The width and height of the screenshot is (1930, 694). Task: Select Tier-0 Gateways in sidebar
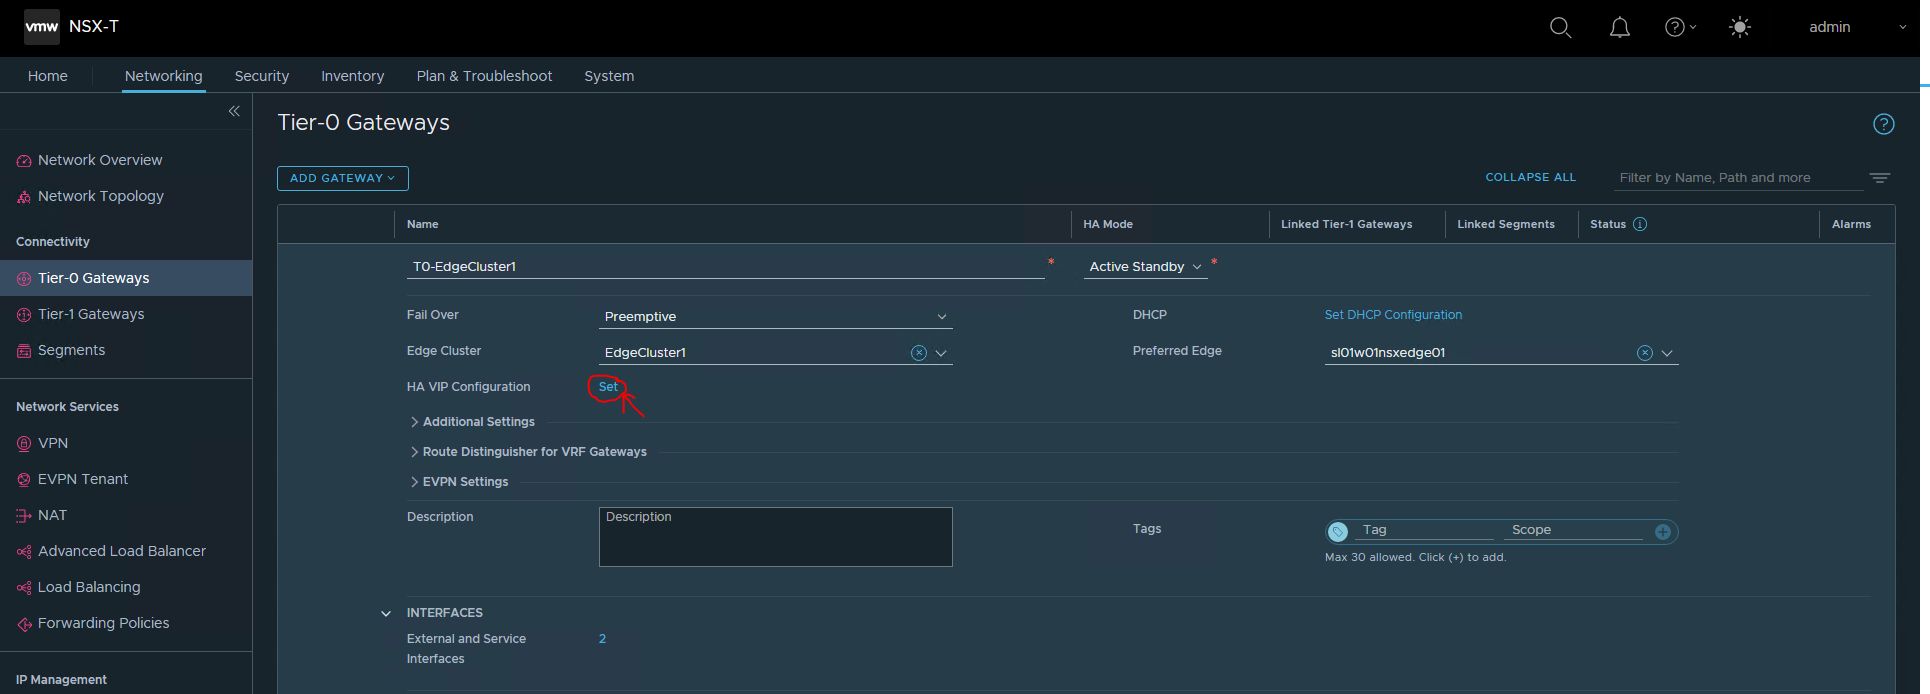pos(126,278)
